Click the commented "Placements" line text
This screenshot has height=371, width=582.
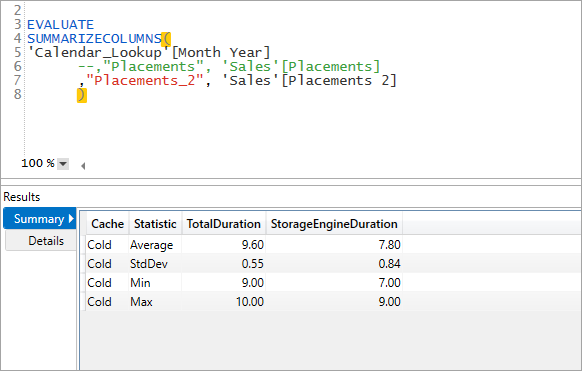pos(229,67)
